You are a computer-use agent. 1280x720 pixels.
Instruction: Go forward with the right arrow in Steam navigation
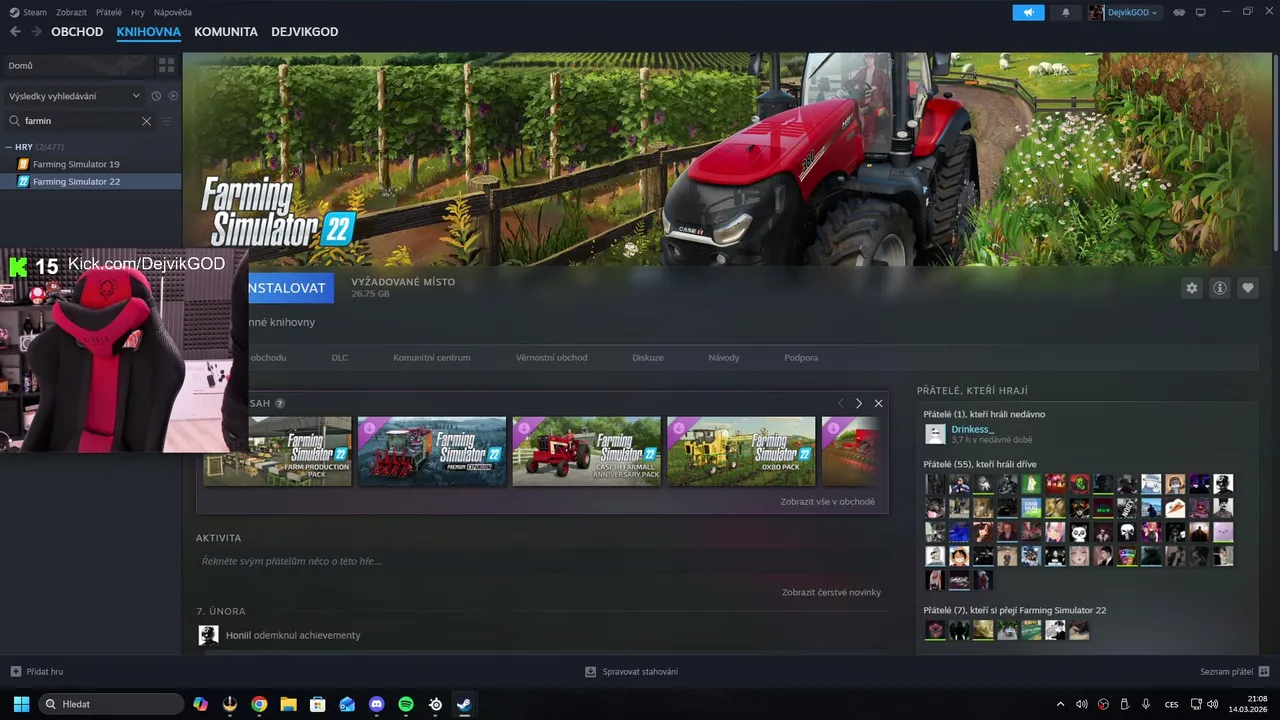36,32
